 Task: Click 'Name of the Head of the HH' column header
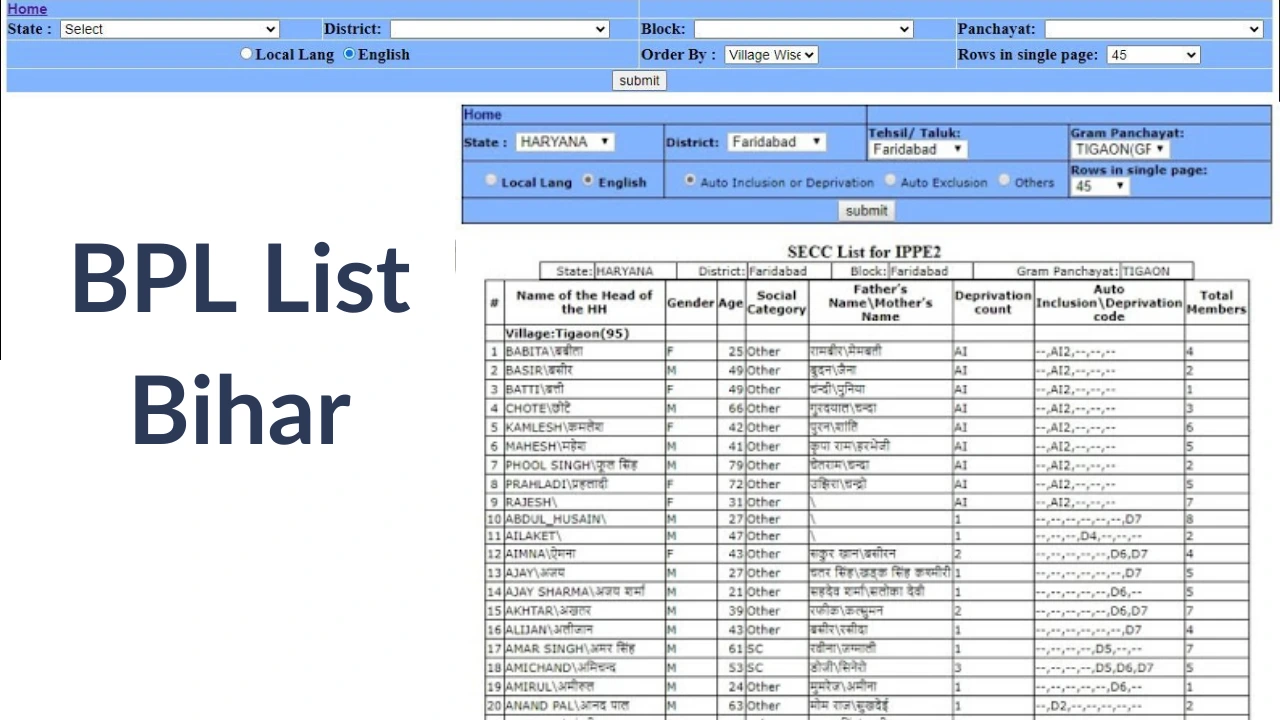tap(584, 302)
